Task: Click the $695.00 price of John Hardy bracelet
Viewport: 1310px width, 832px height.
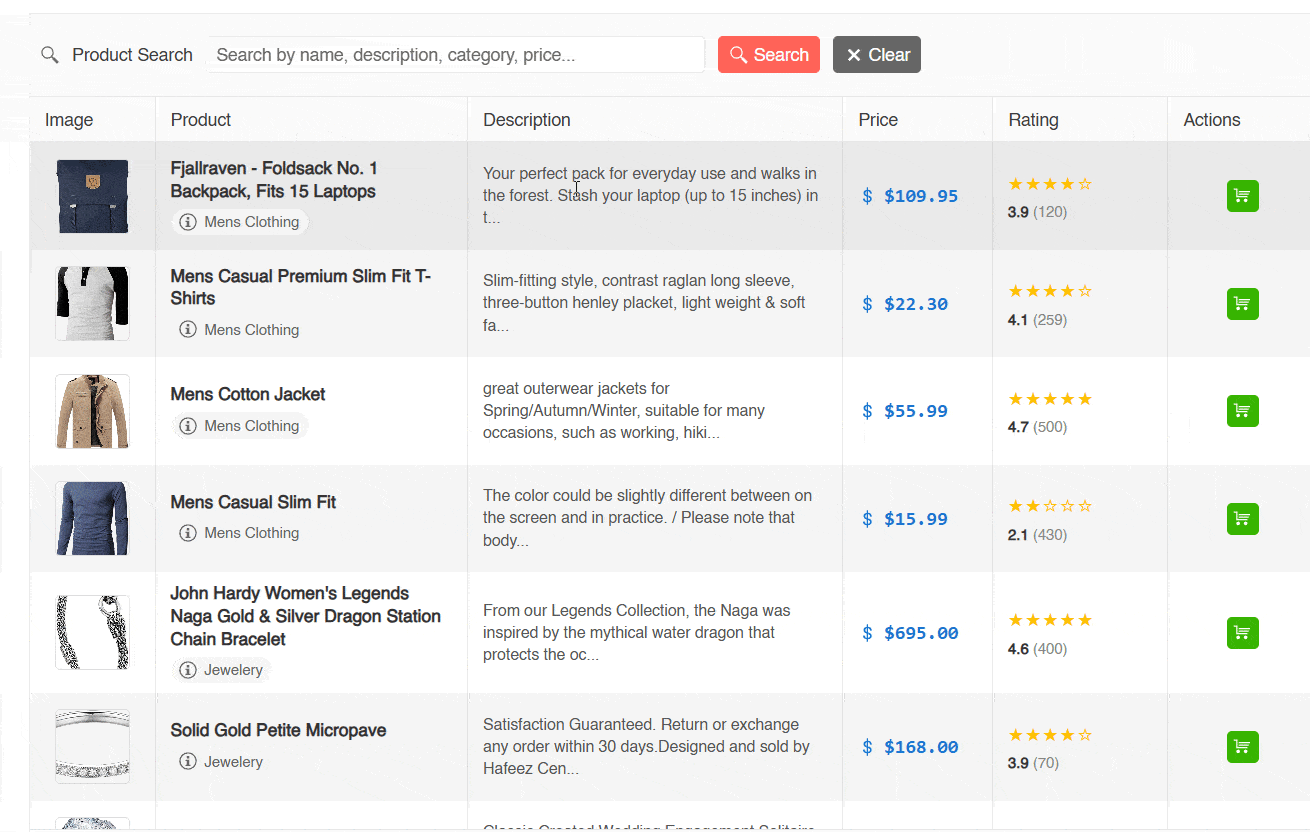Action: [x=921, y=633]
